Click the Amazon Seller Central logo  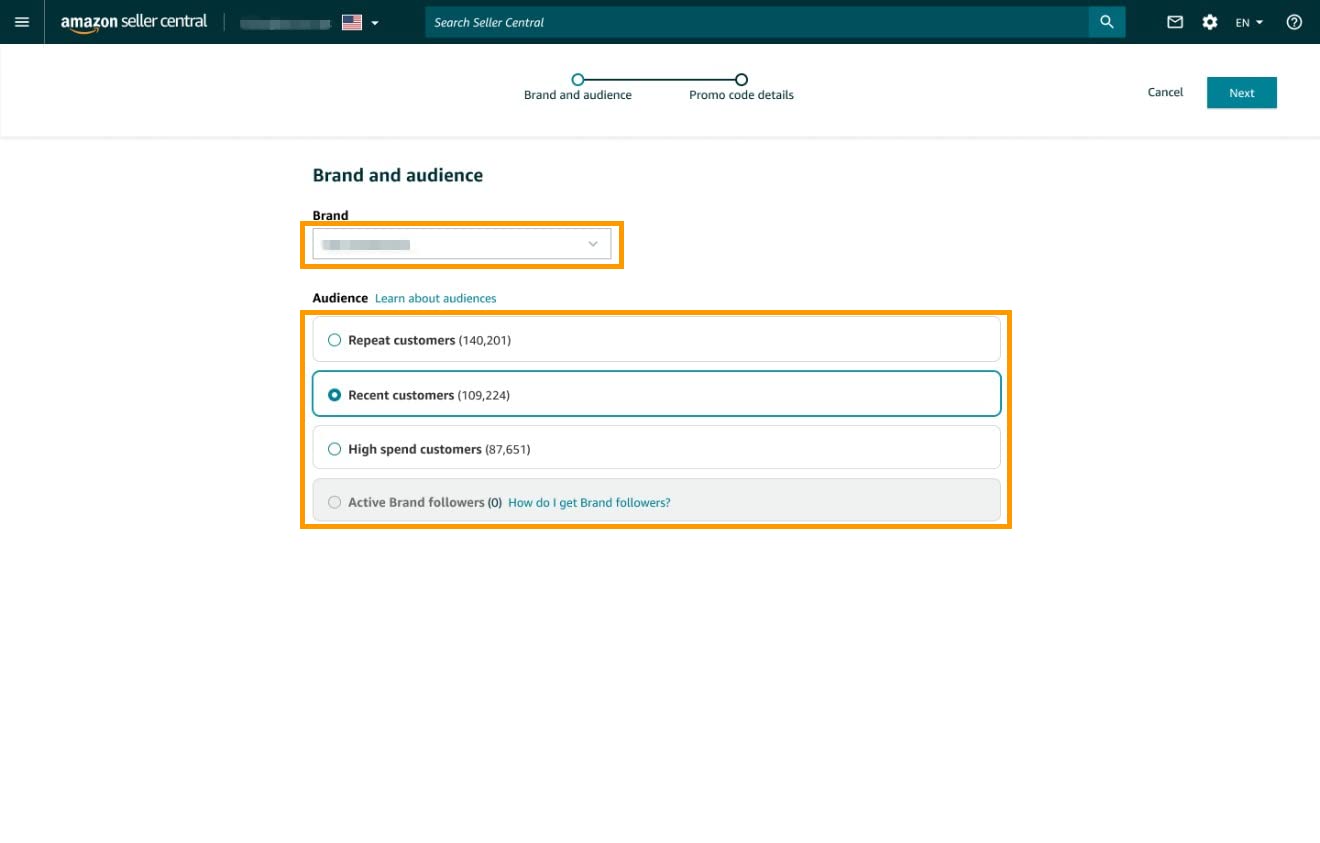(134, 22)
